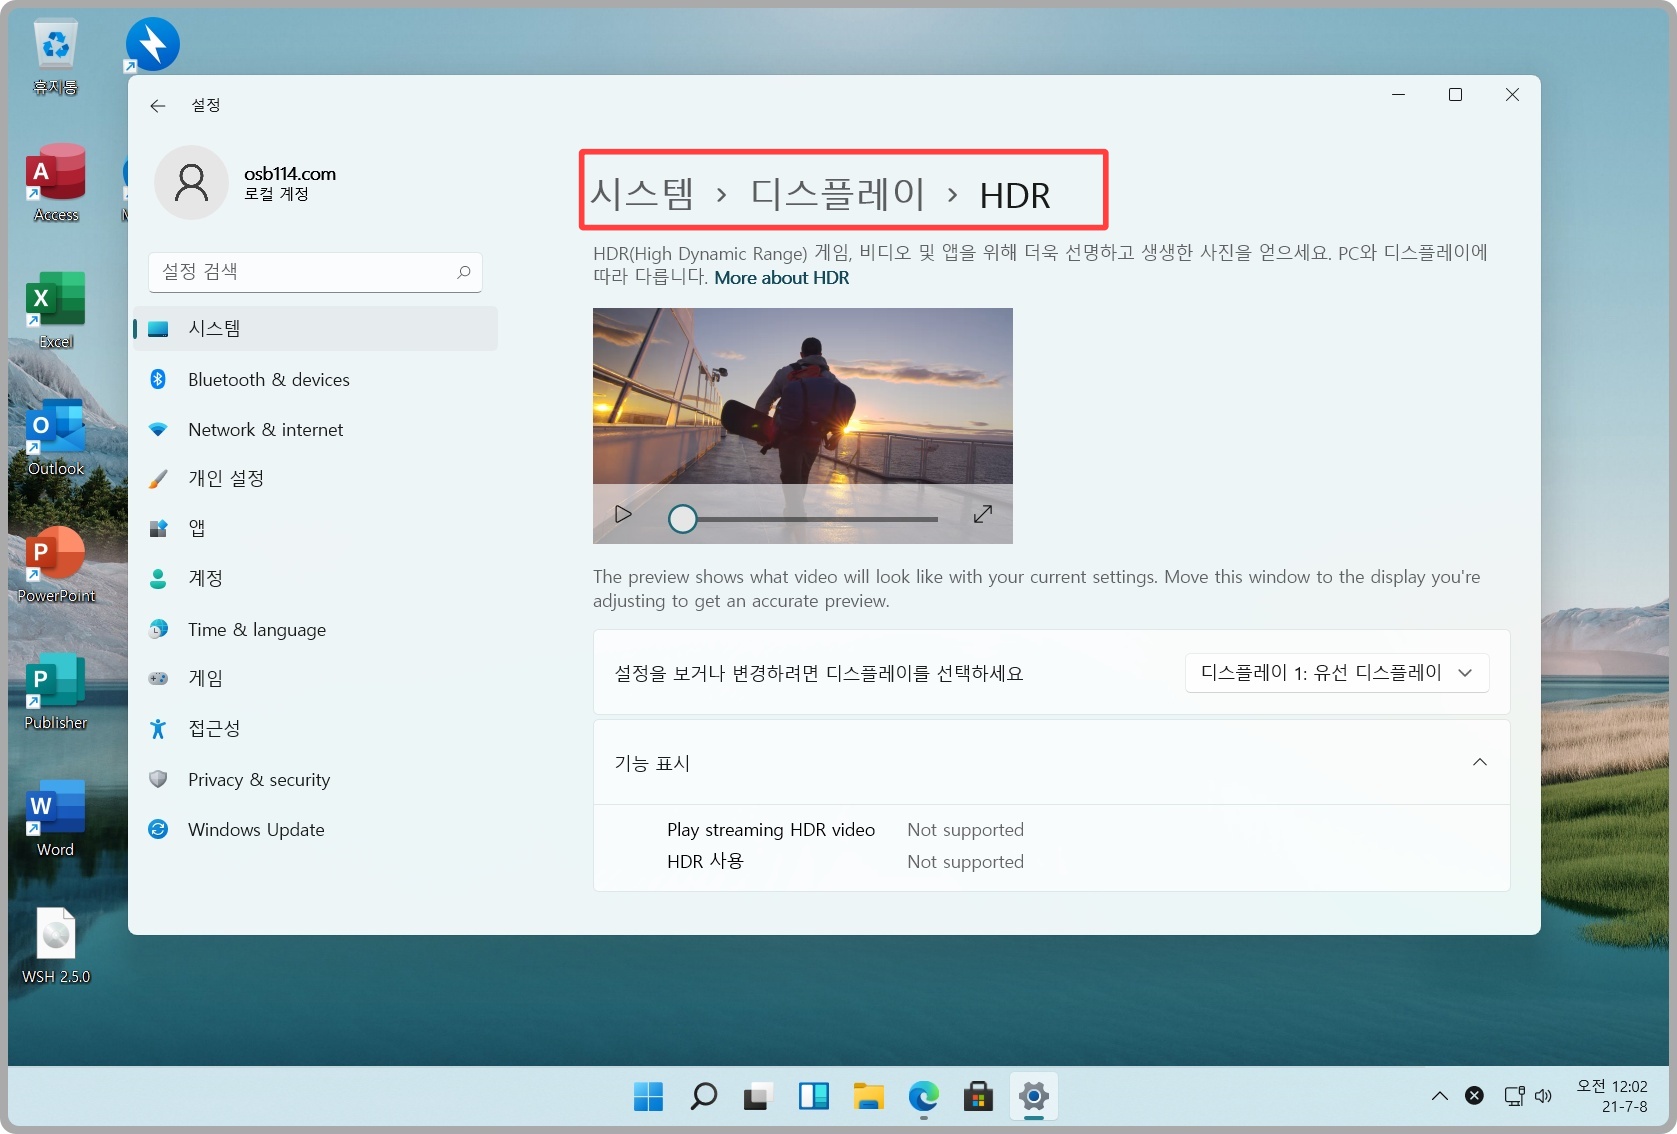This screenshot has width=1677, height=1134.
Task: Select Windows Update in the sidebar
Action: point(256,829)
